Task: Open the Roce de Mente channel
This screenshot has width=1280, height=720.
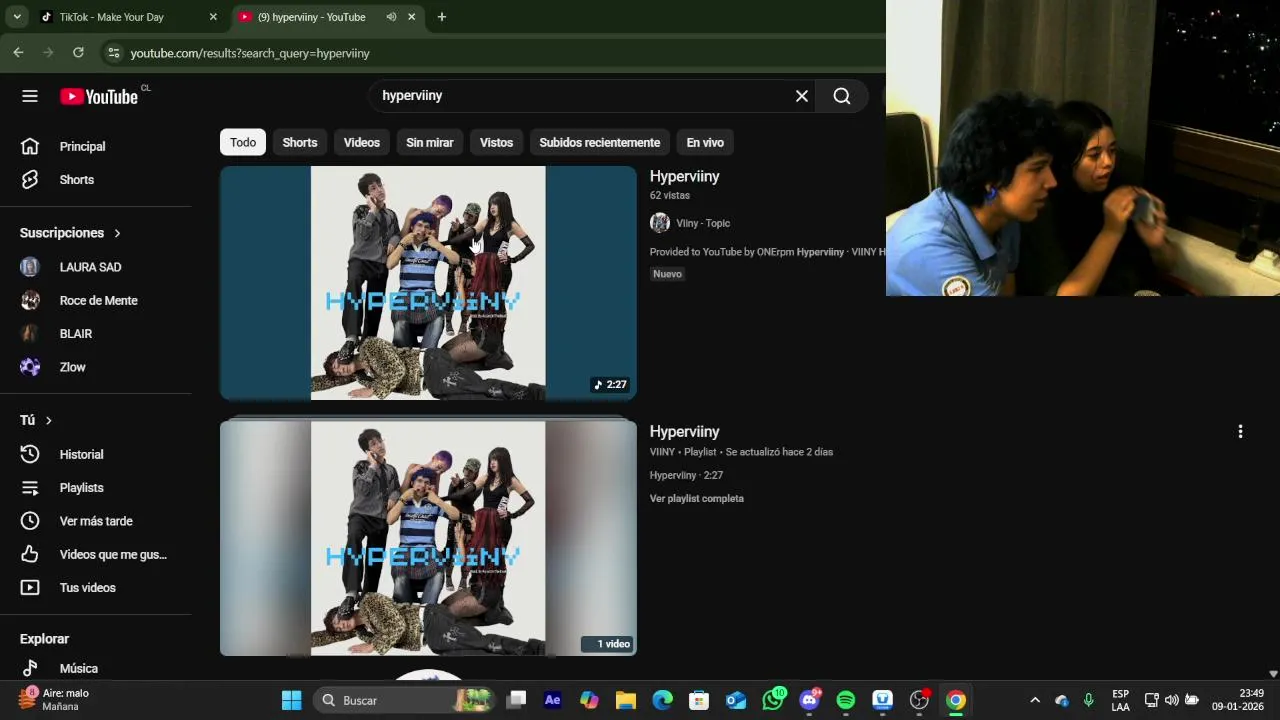Action: tap(96, 300)
